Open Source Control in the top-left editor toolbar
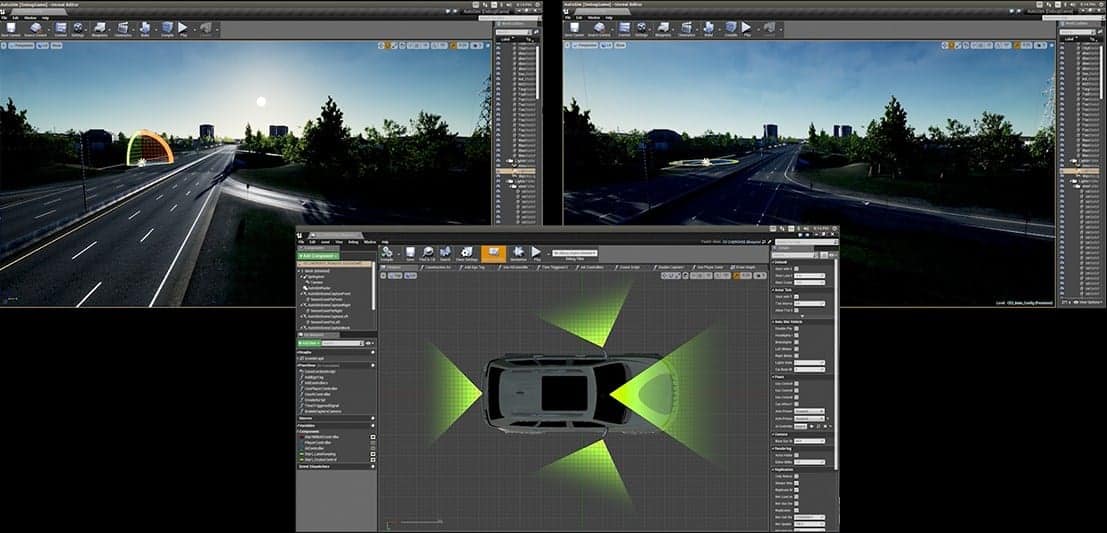 pyautogui.click(x=35, y=29)
